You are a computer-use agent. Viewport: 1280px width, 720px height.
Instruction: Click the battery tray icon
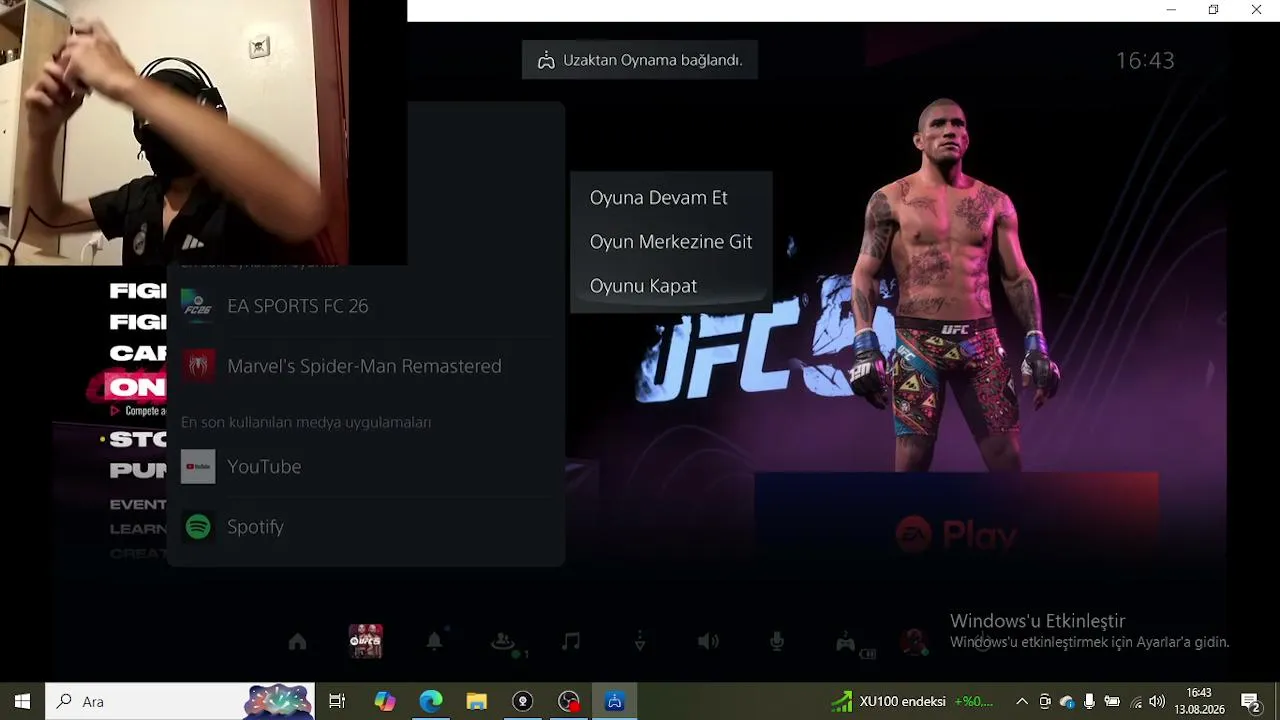(1112, 701)
